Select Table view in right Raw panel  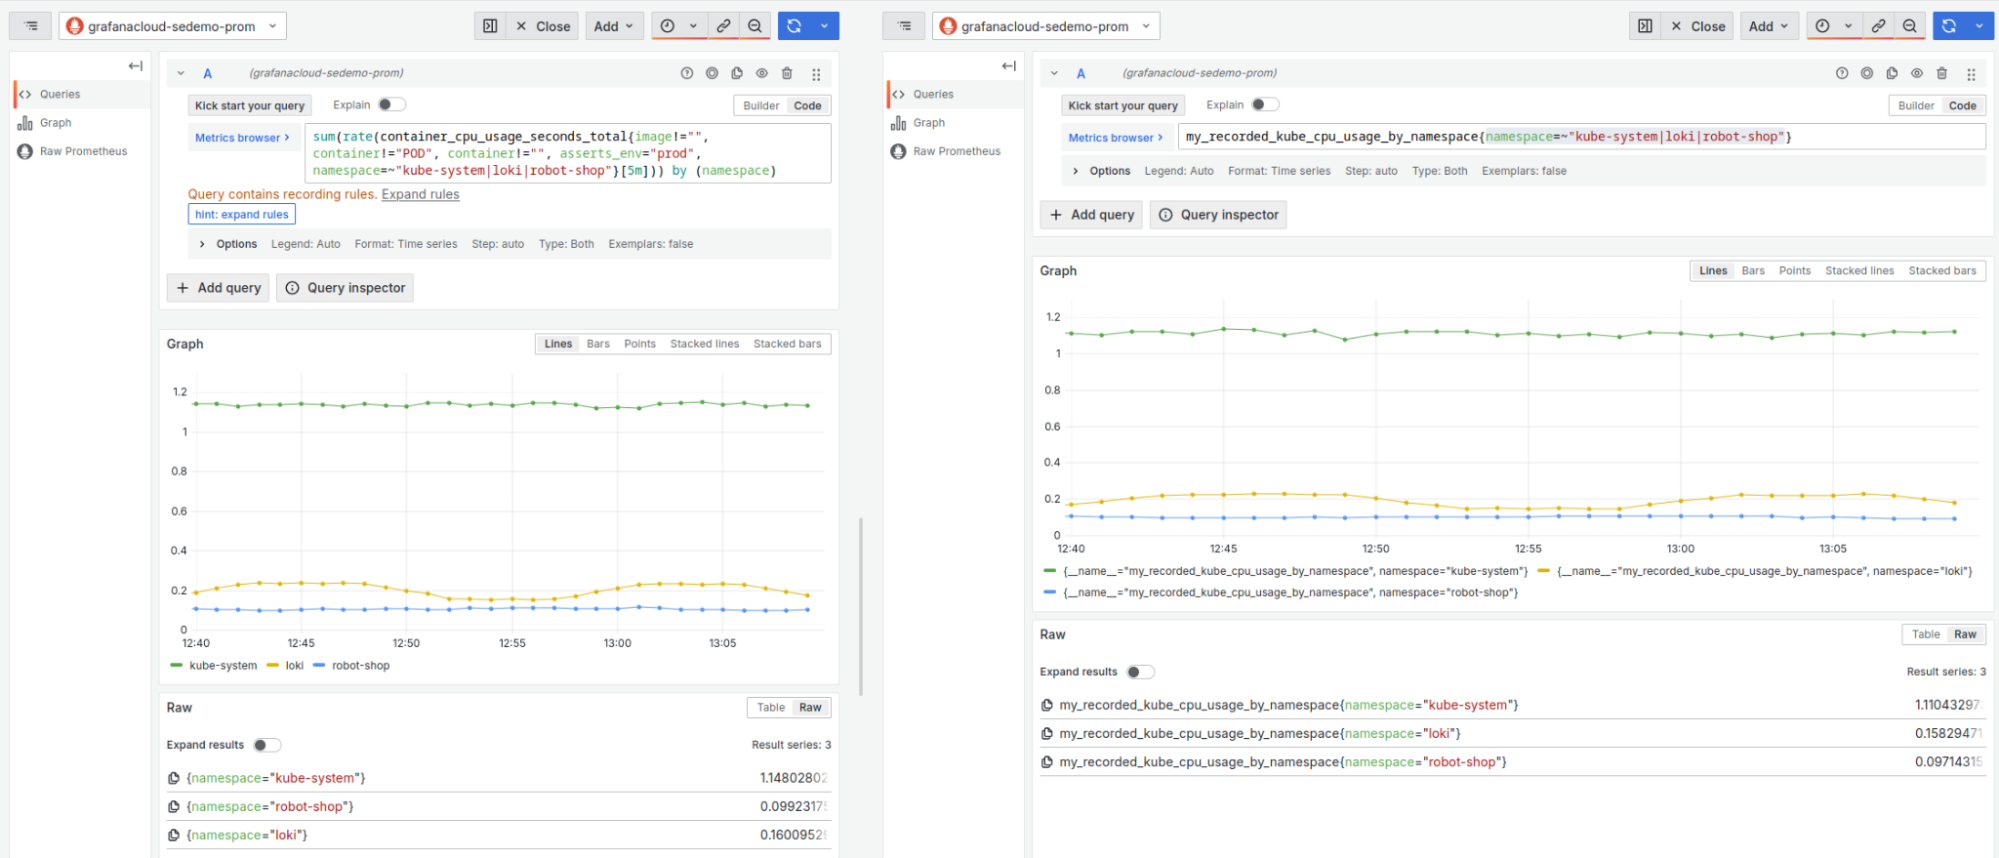pyautogui.click(x=1925, y=634)
